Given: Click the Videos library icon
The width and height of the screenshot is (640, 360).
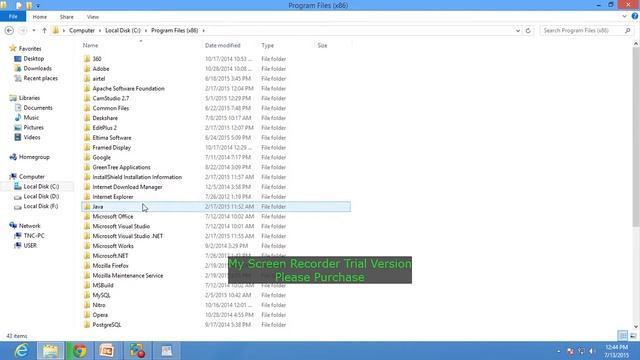Looking at the screenshot, I should (x=18, y=137).
